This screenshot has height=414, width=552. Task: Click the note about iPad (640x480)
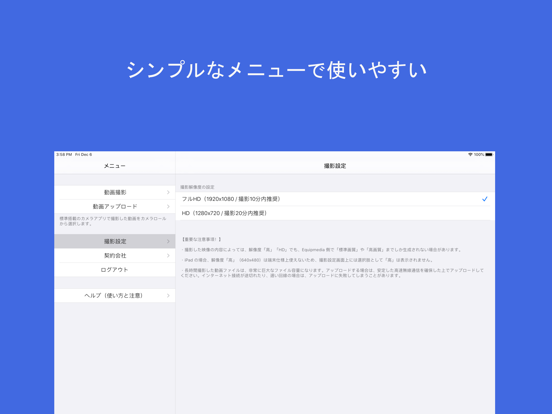[307, 260]
